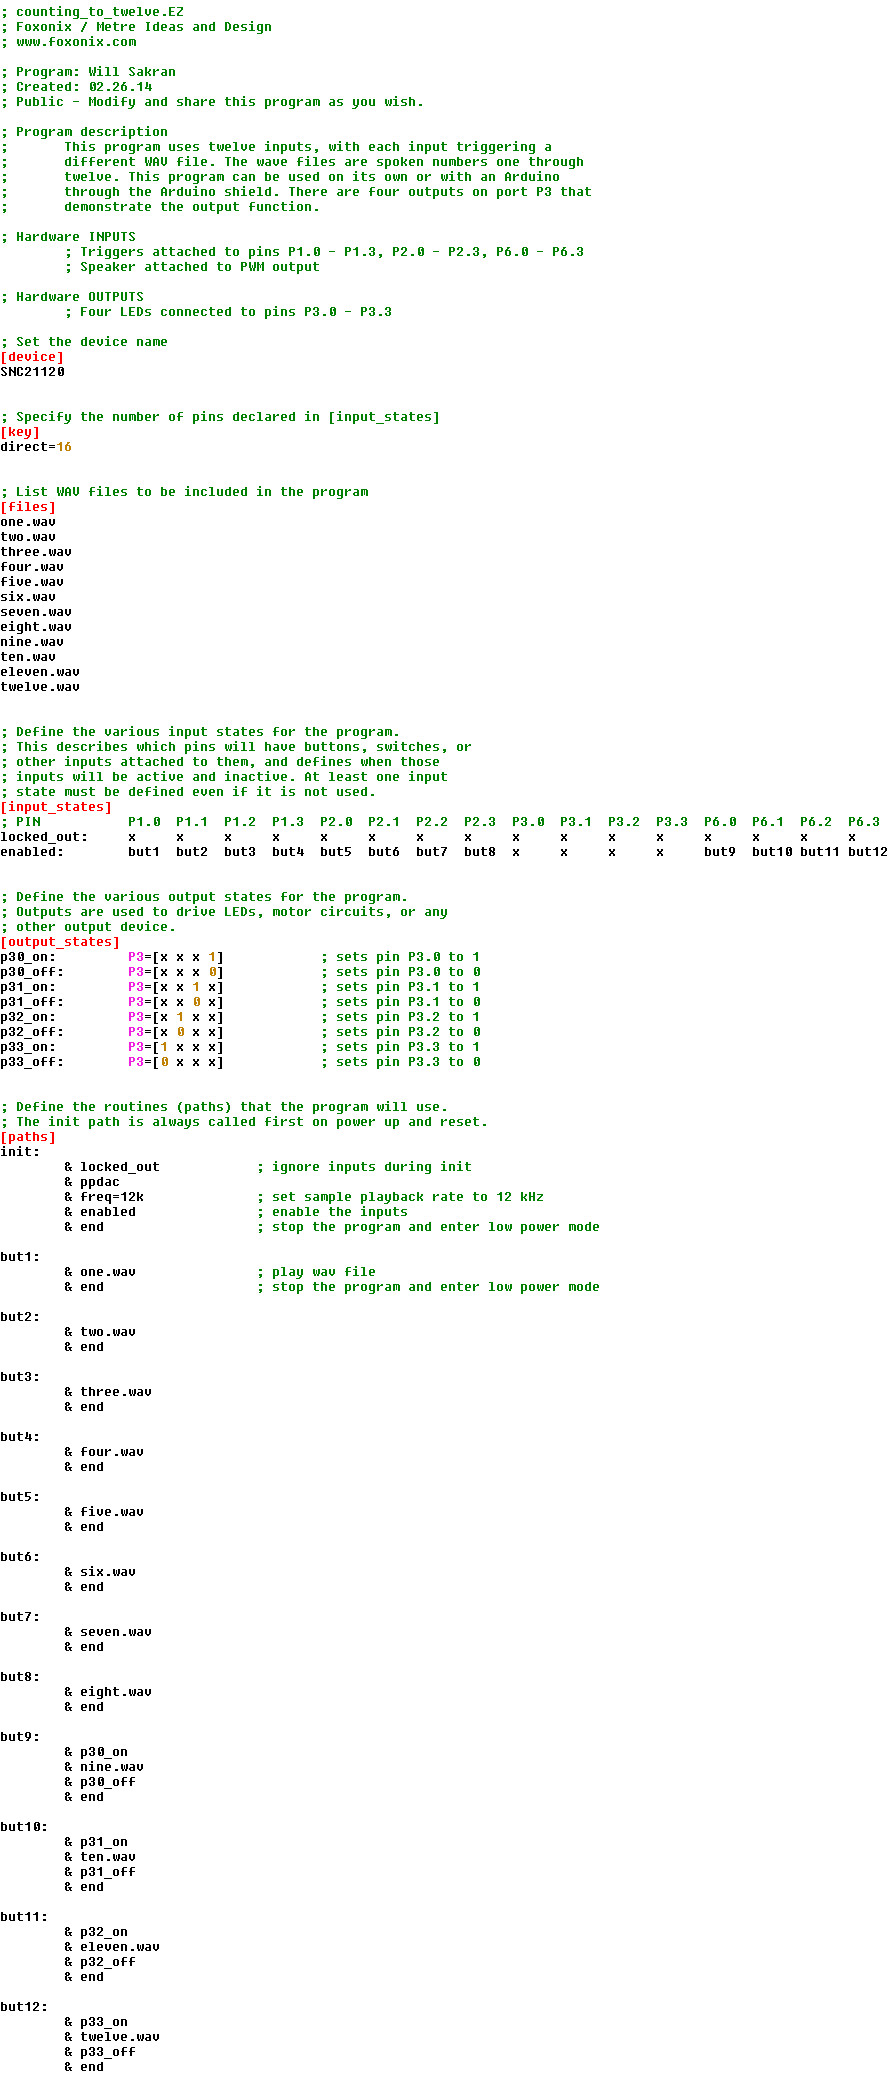
Task: Click the p31_on: output state label
Action: coord(28,987)
